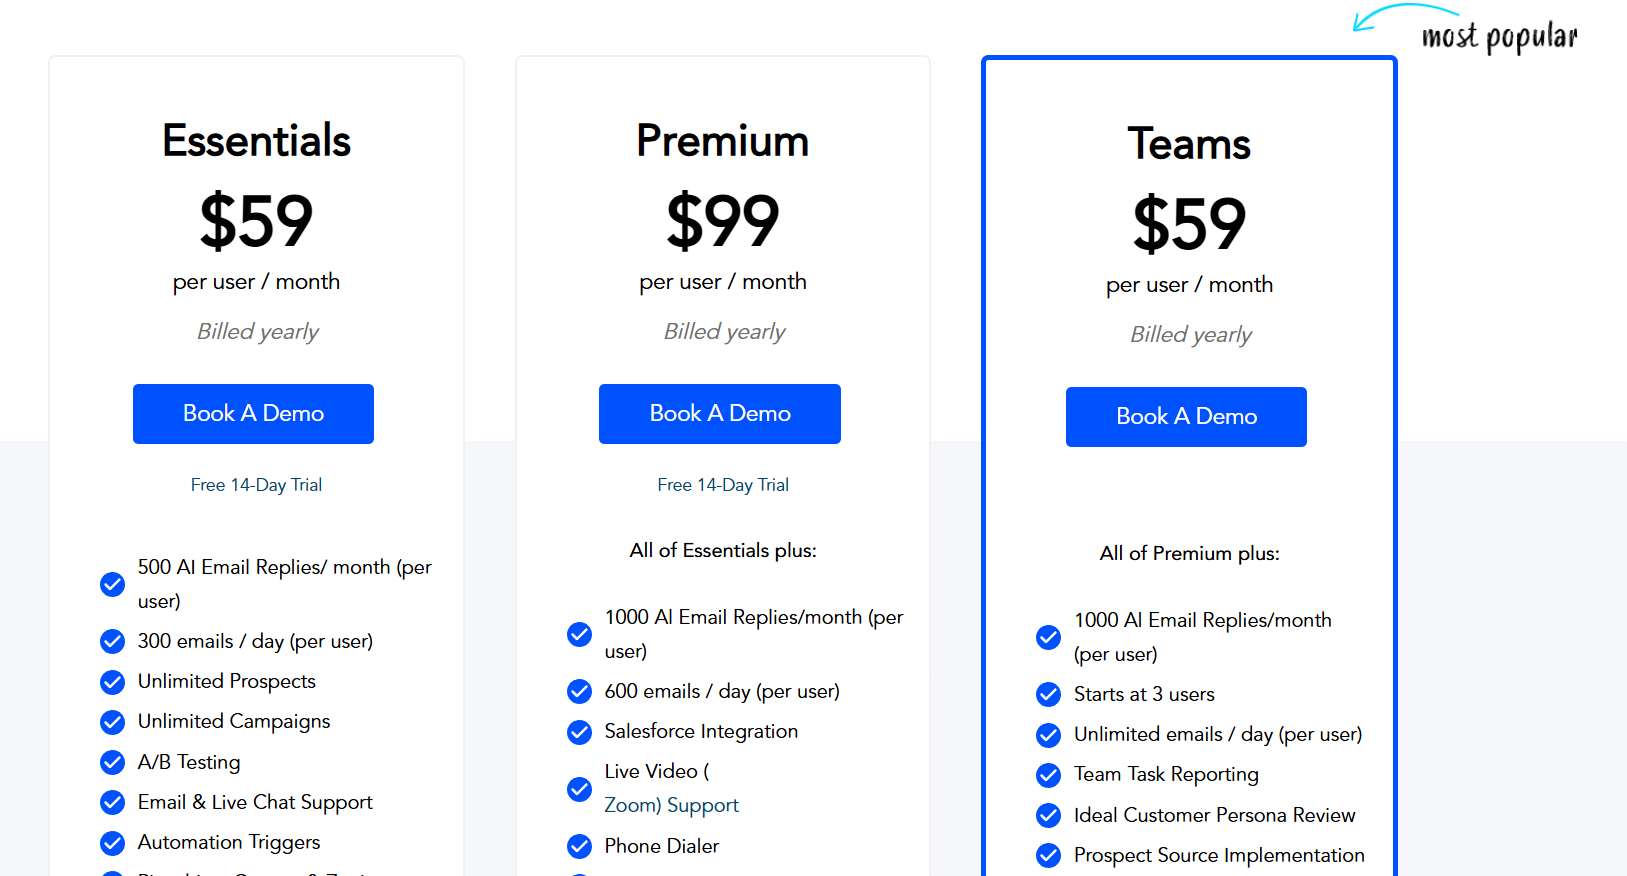Click the checkmark beside A/B Testing
The width and height of the screenshot is (1627, 876).
pyautogui.click(x=112, y=762)
